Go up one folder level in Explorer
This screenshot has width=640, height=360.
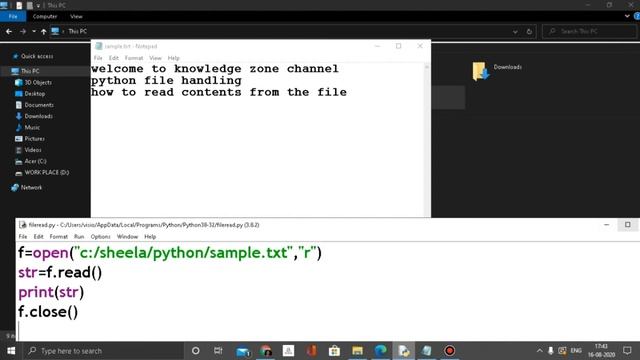tap(43, 31)
